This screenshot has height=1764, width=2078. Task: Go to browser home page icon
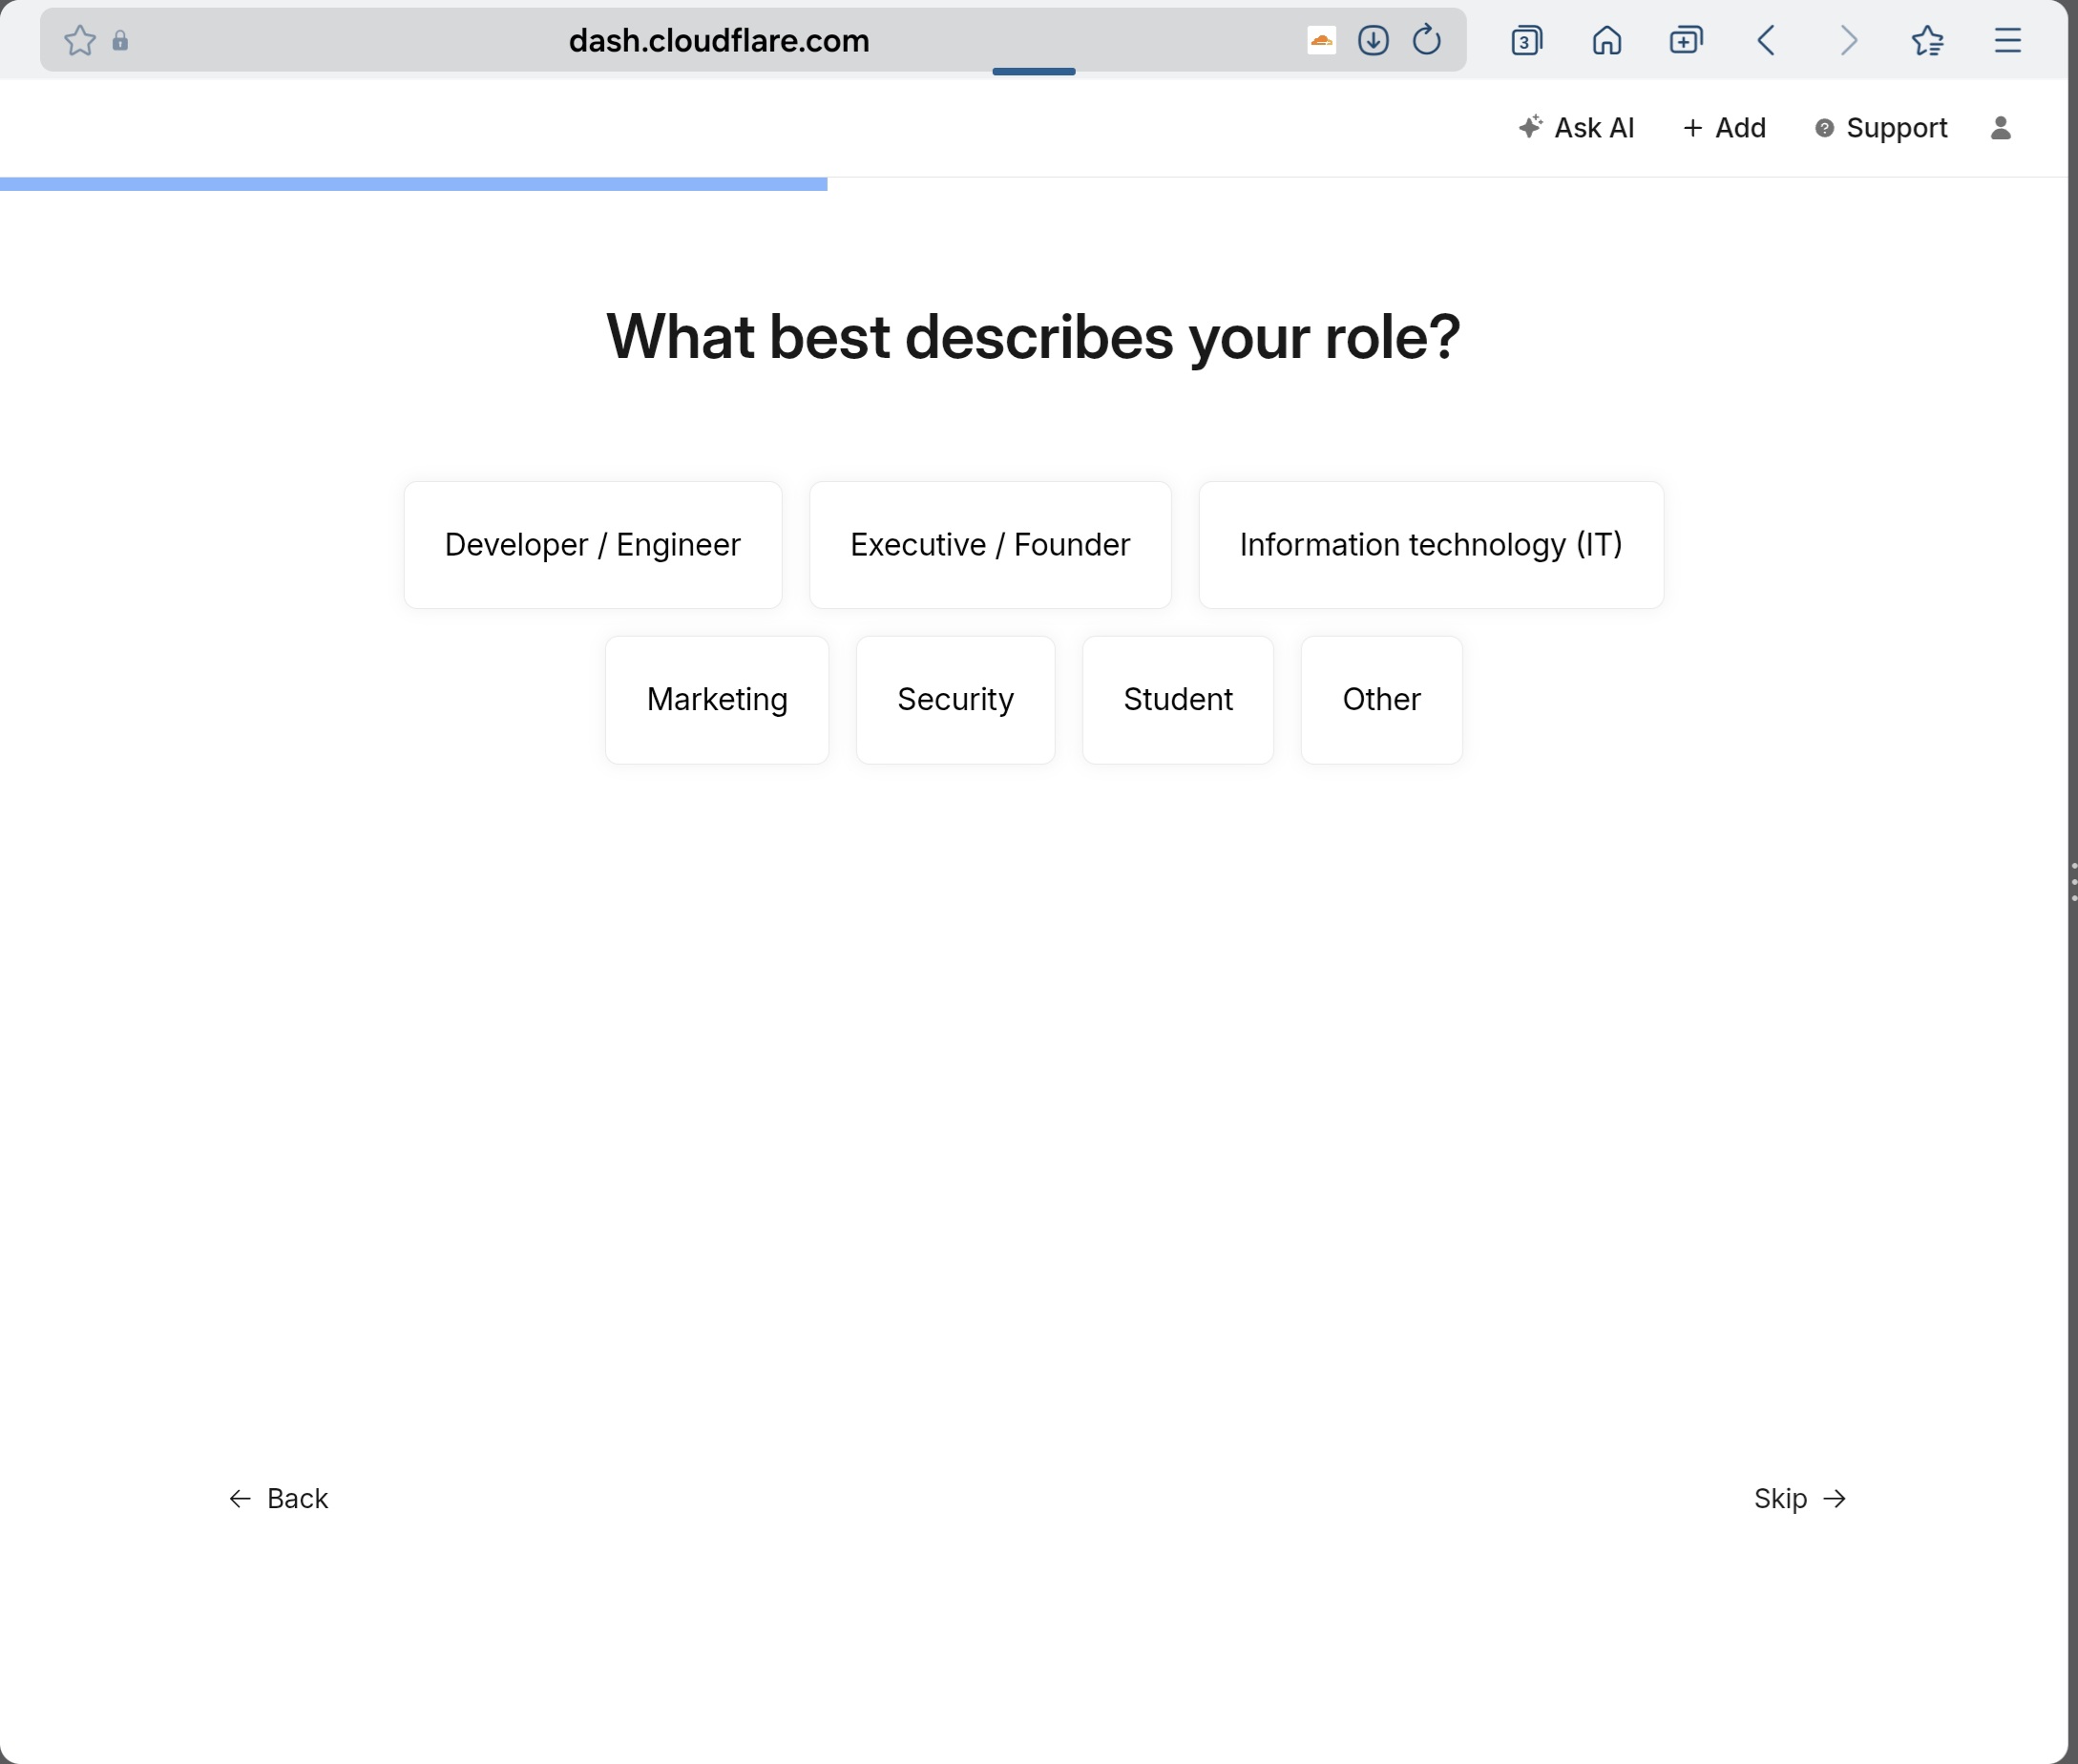[x=1606, y=40]
